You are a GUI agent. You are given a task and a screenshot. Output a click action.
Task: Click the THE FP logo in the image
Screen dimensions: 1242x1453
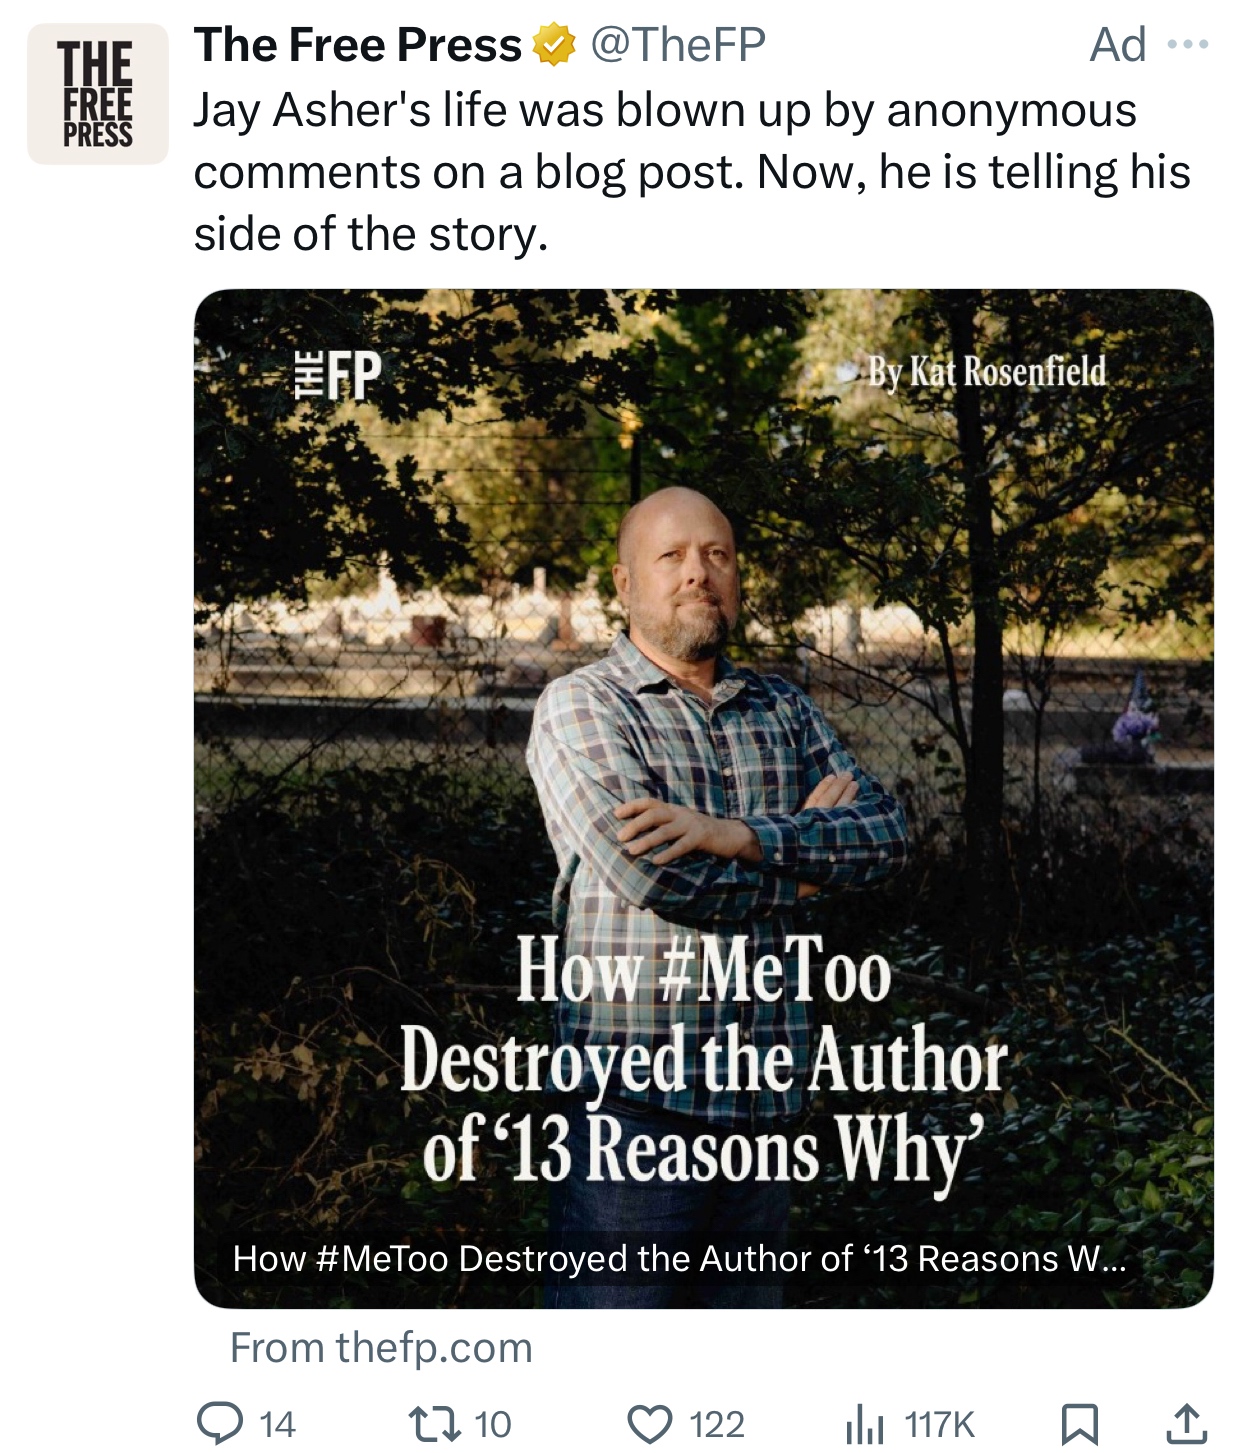[x=338, y=375]
